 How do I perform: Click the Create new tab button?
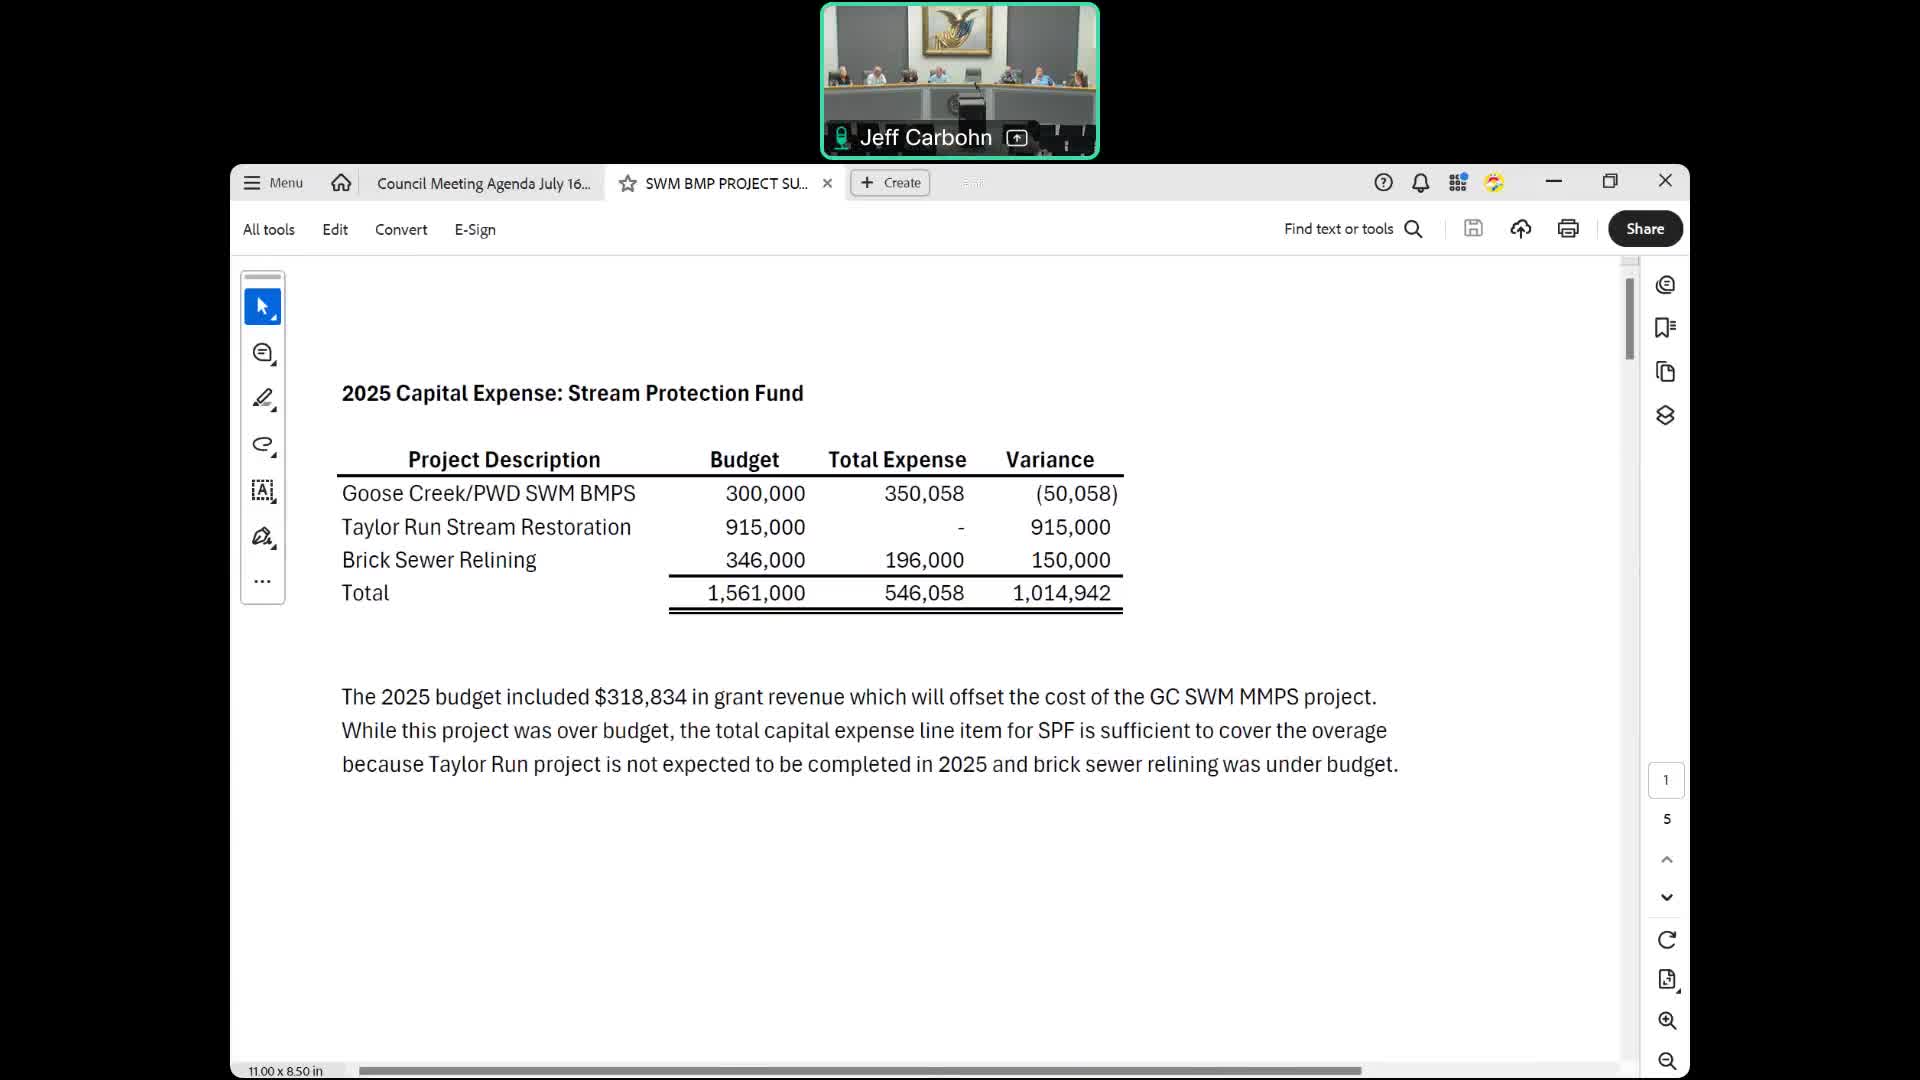(x=890, y=183)
